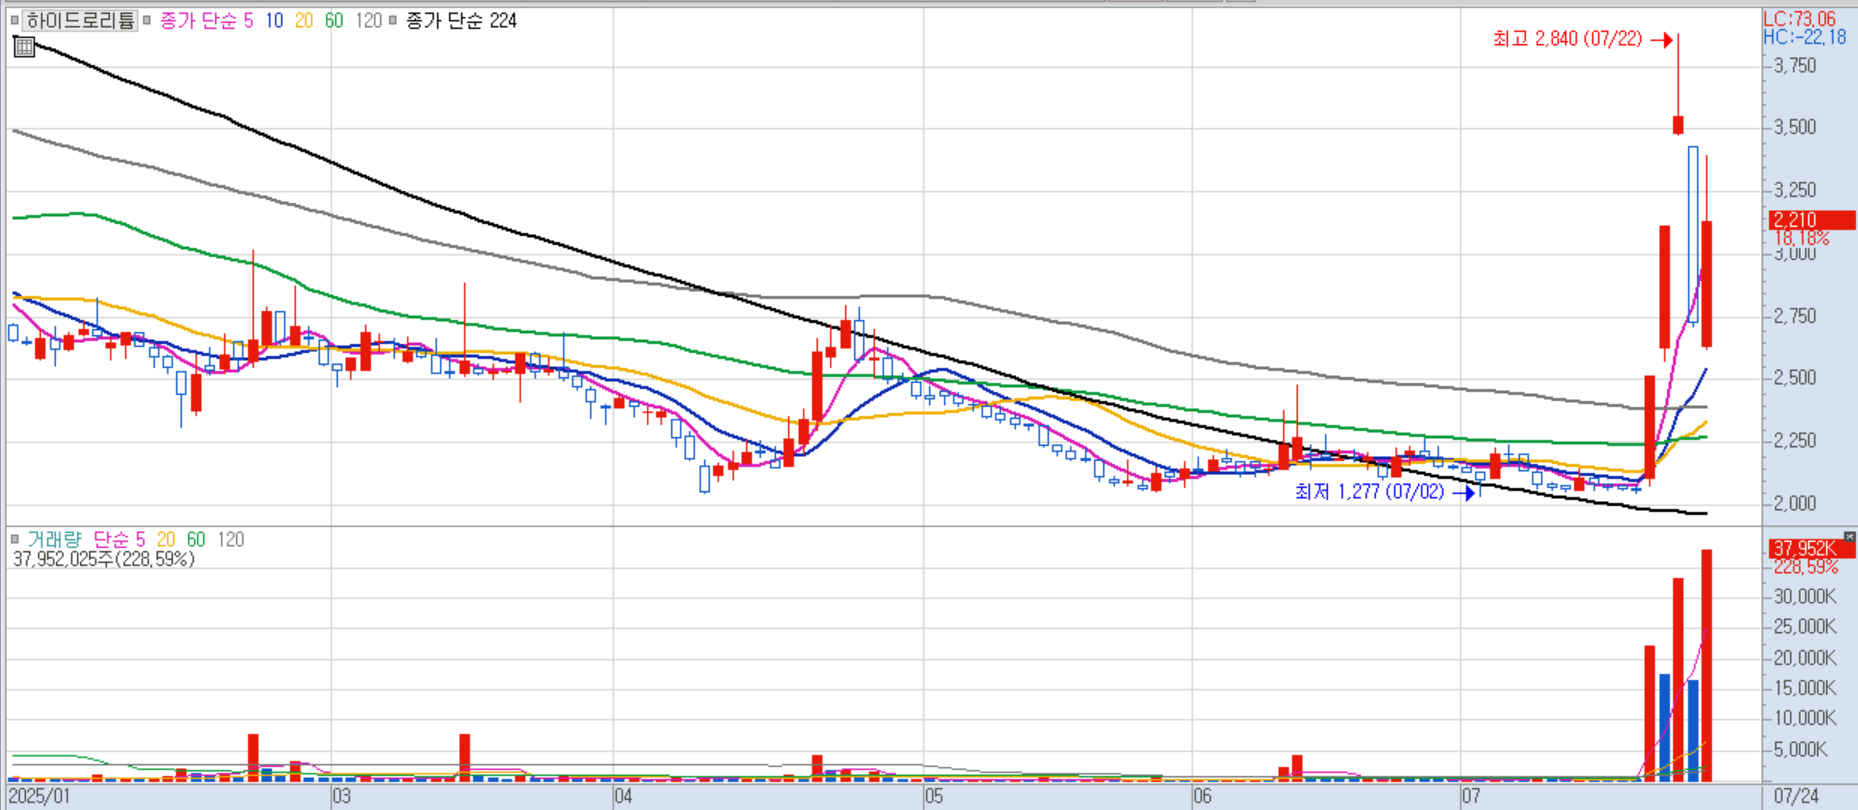Viewport: 1858px width, 810px height.
Task: Toggle the square marker before 거래량
Action: tap(15, 539)
